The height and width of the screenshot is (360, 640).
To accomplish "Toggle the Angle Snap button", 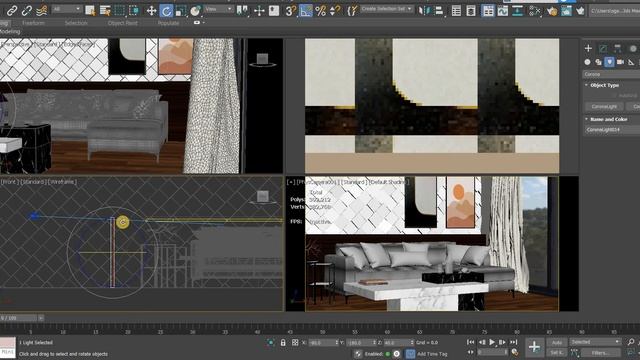I will 305,11.
